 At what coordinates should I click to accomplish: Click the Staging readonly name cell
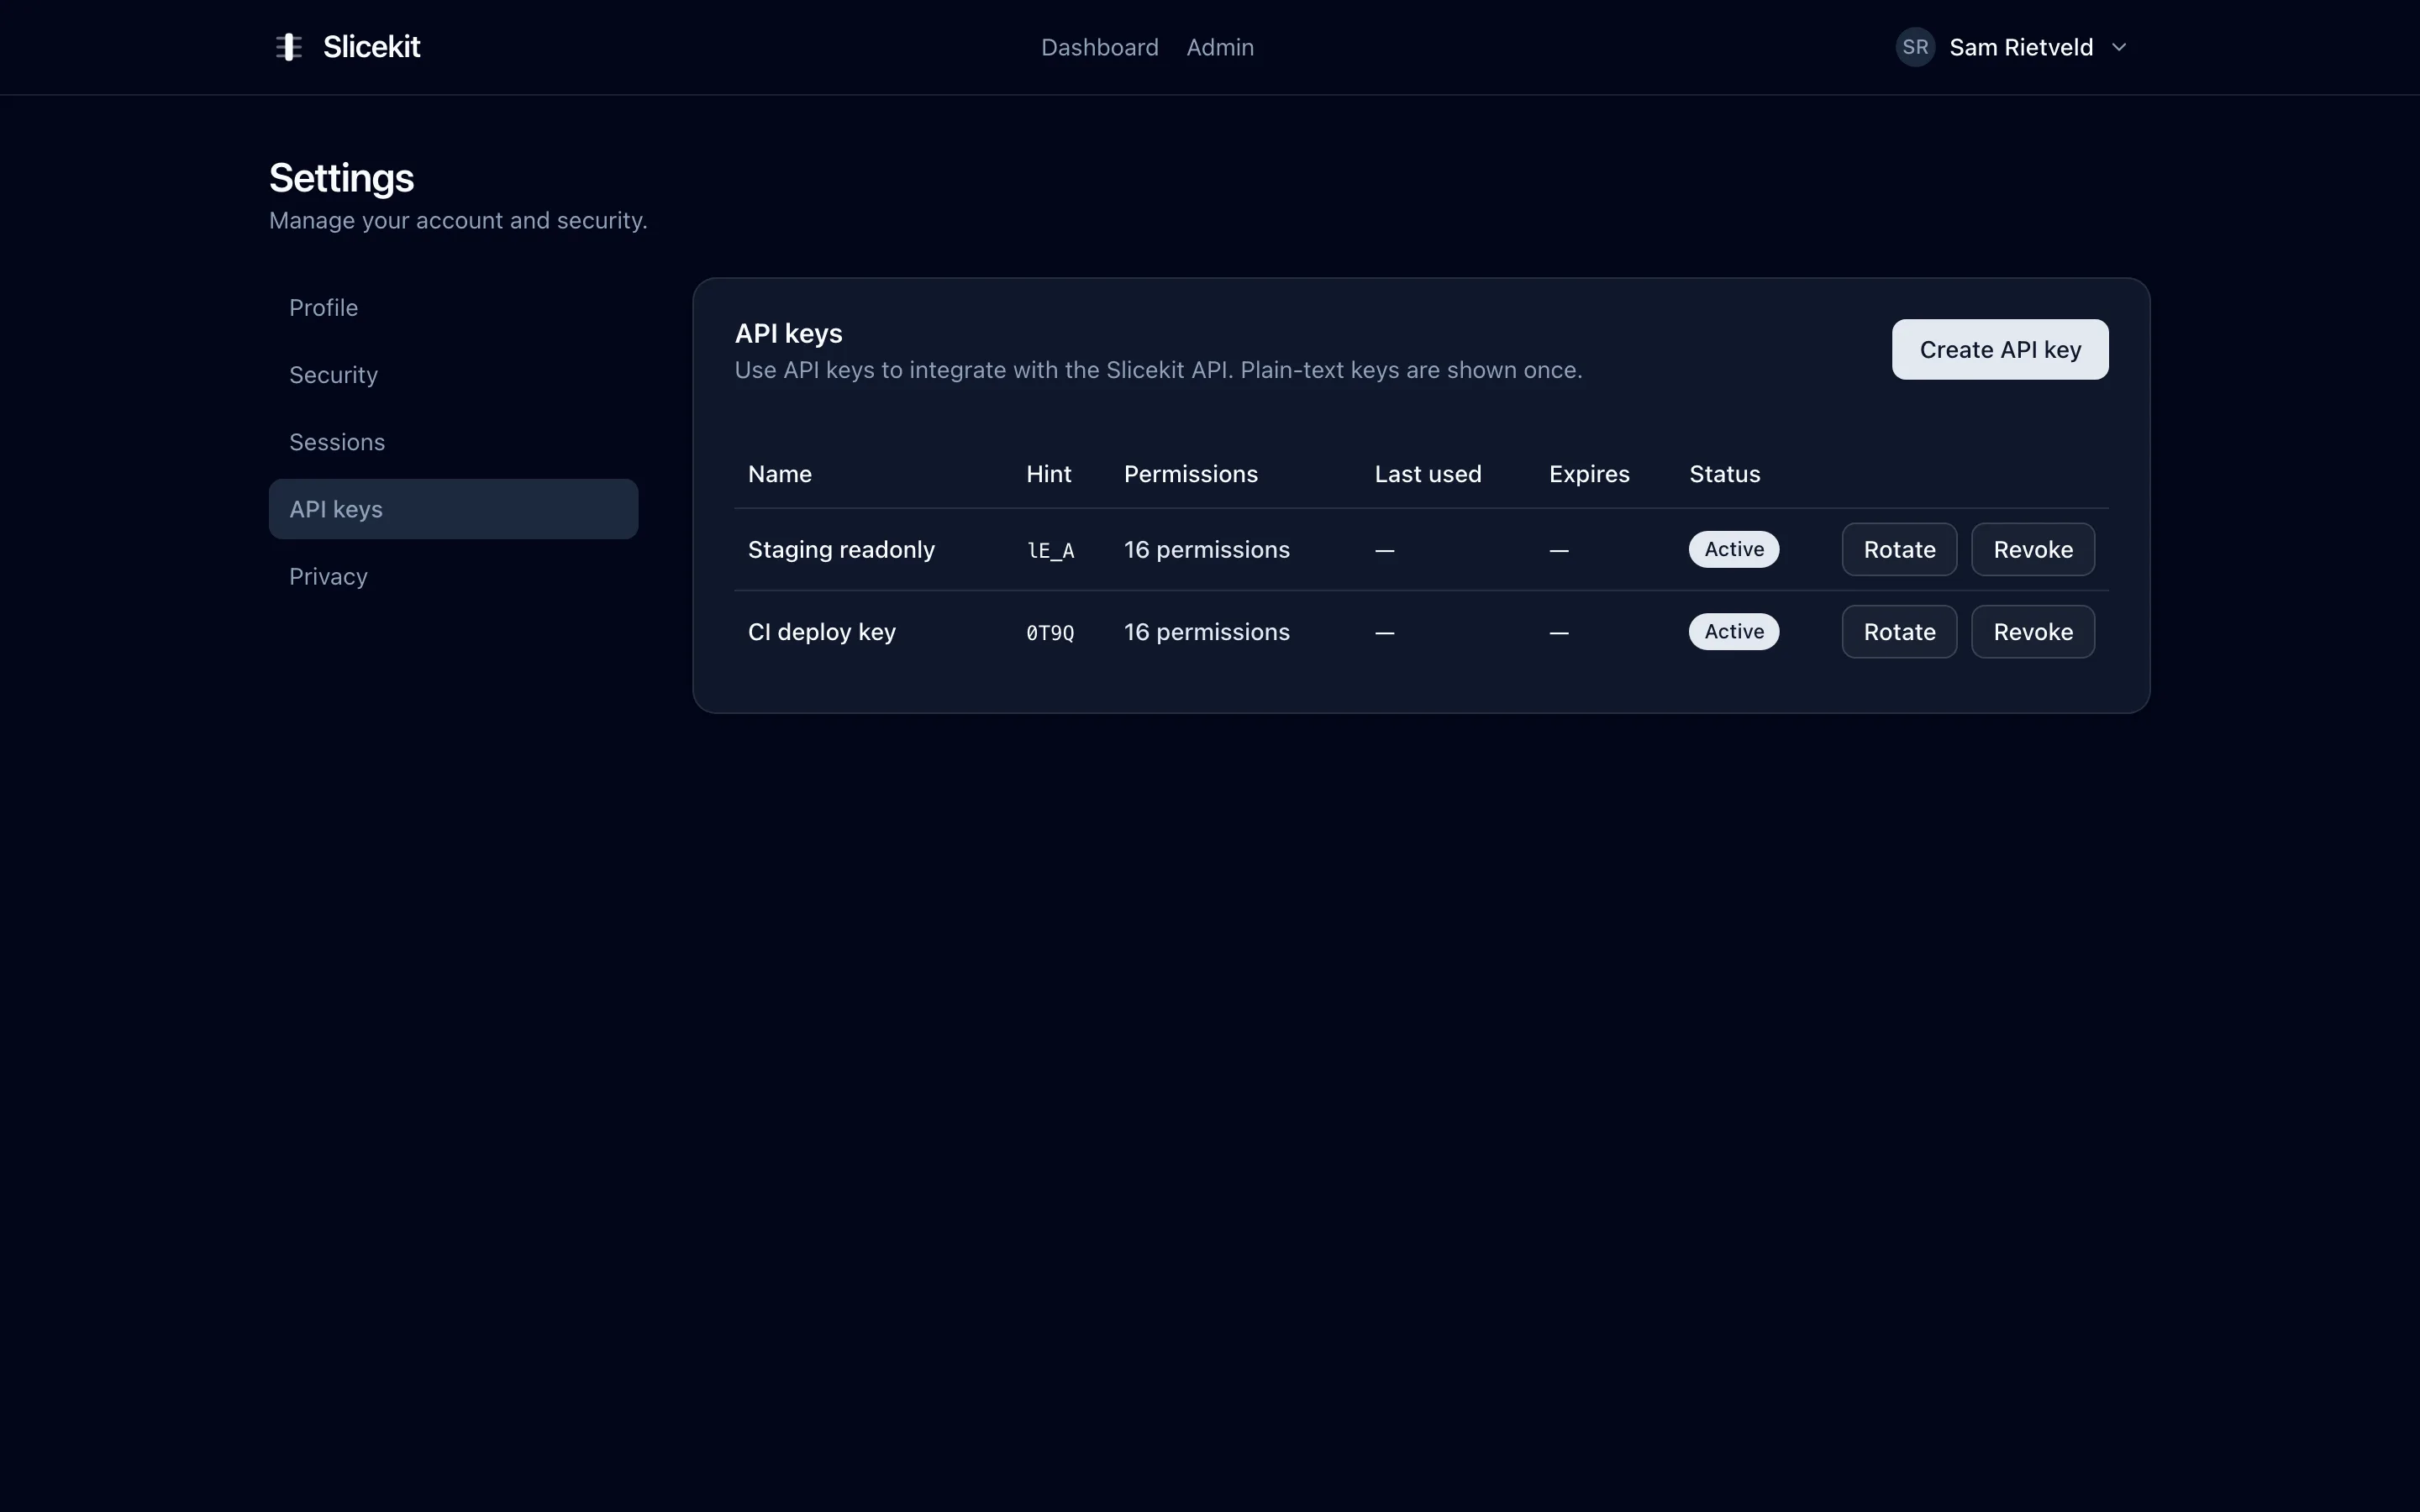[841, 549]
